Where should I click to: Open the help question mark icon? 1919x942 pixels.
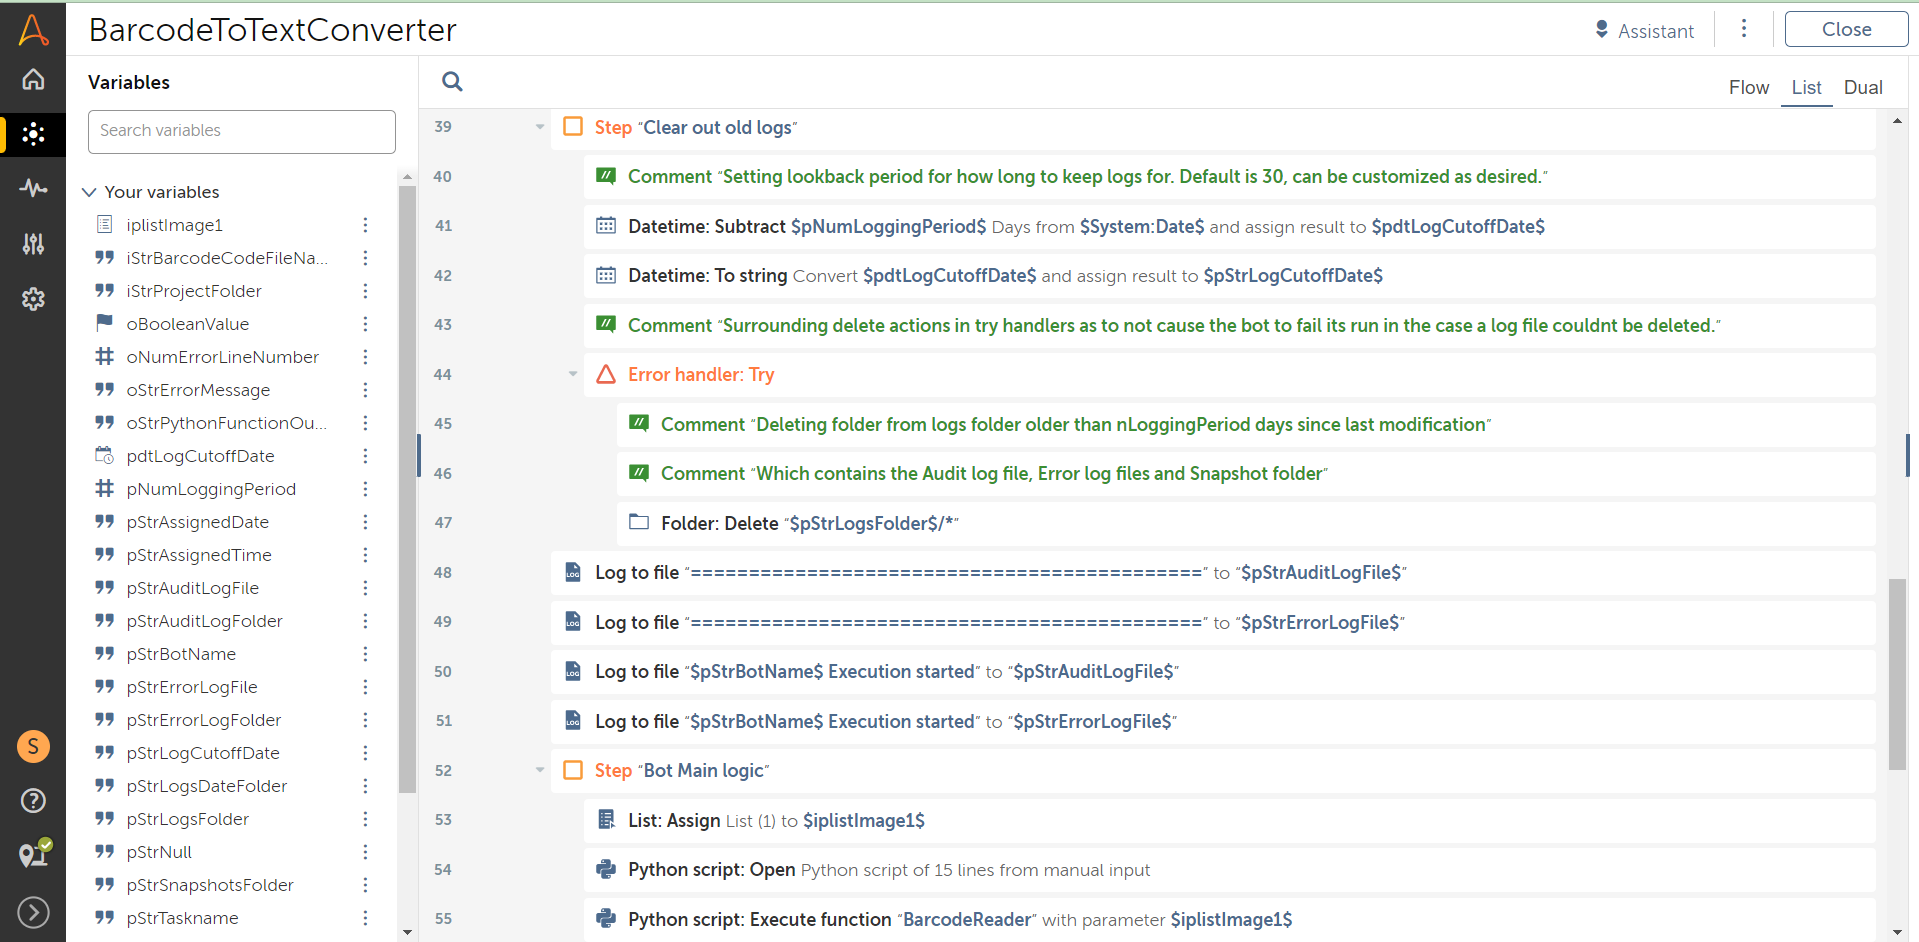[33, 800]
